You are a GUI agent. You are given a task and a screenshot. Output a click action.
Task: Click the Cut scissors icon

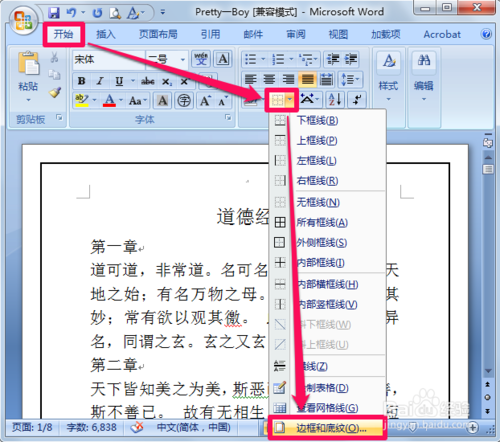54,57
